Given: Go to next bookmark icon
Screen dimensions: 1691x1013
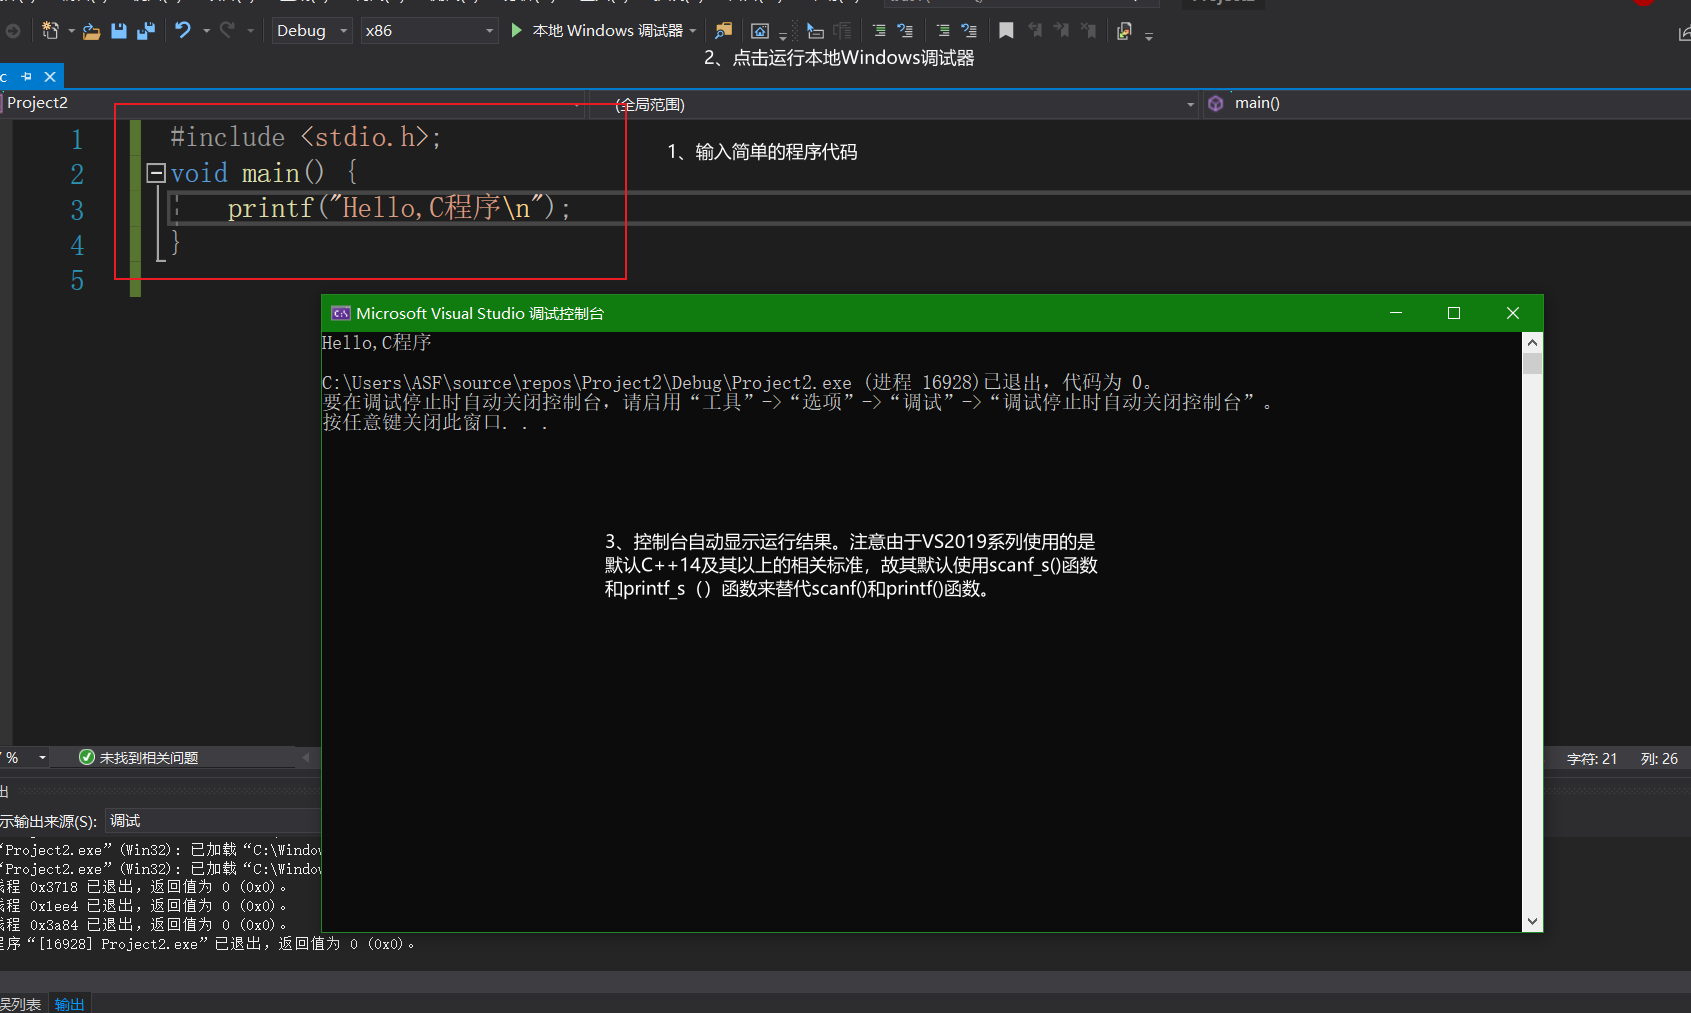Looking at the screenshot, I should [1062, 31].
